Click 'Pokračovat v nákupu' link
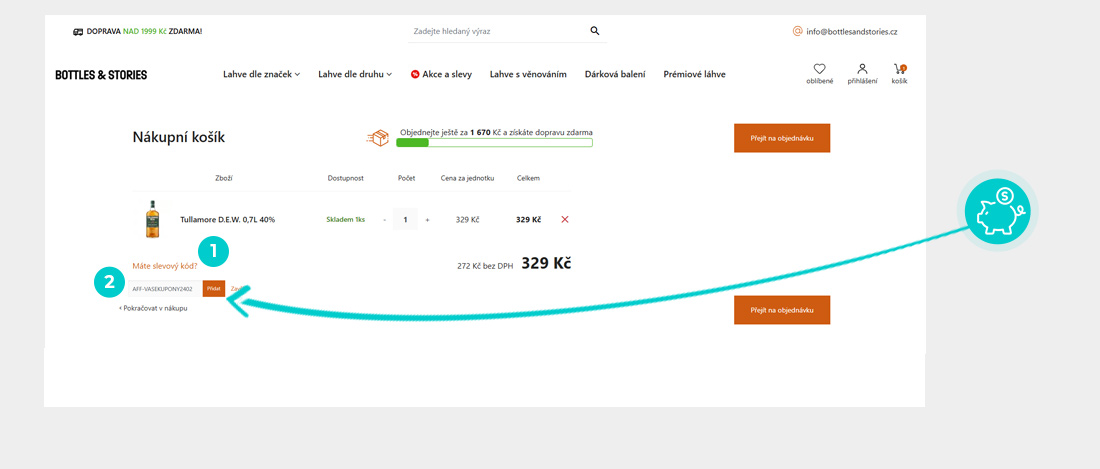The width and height of the screenshot is (1100, 469). click(153, 308)
